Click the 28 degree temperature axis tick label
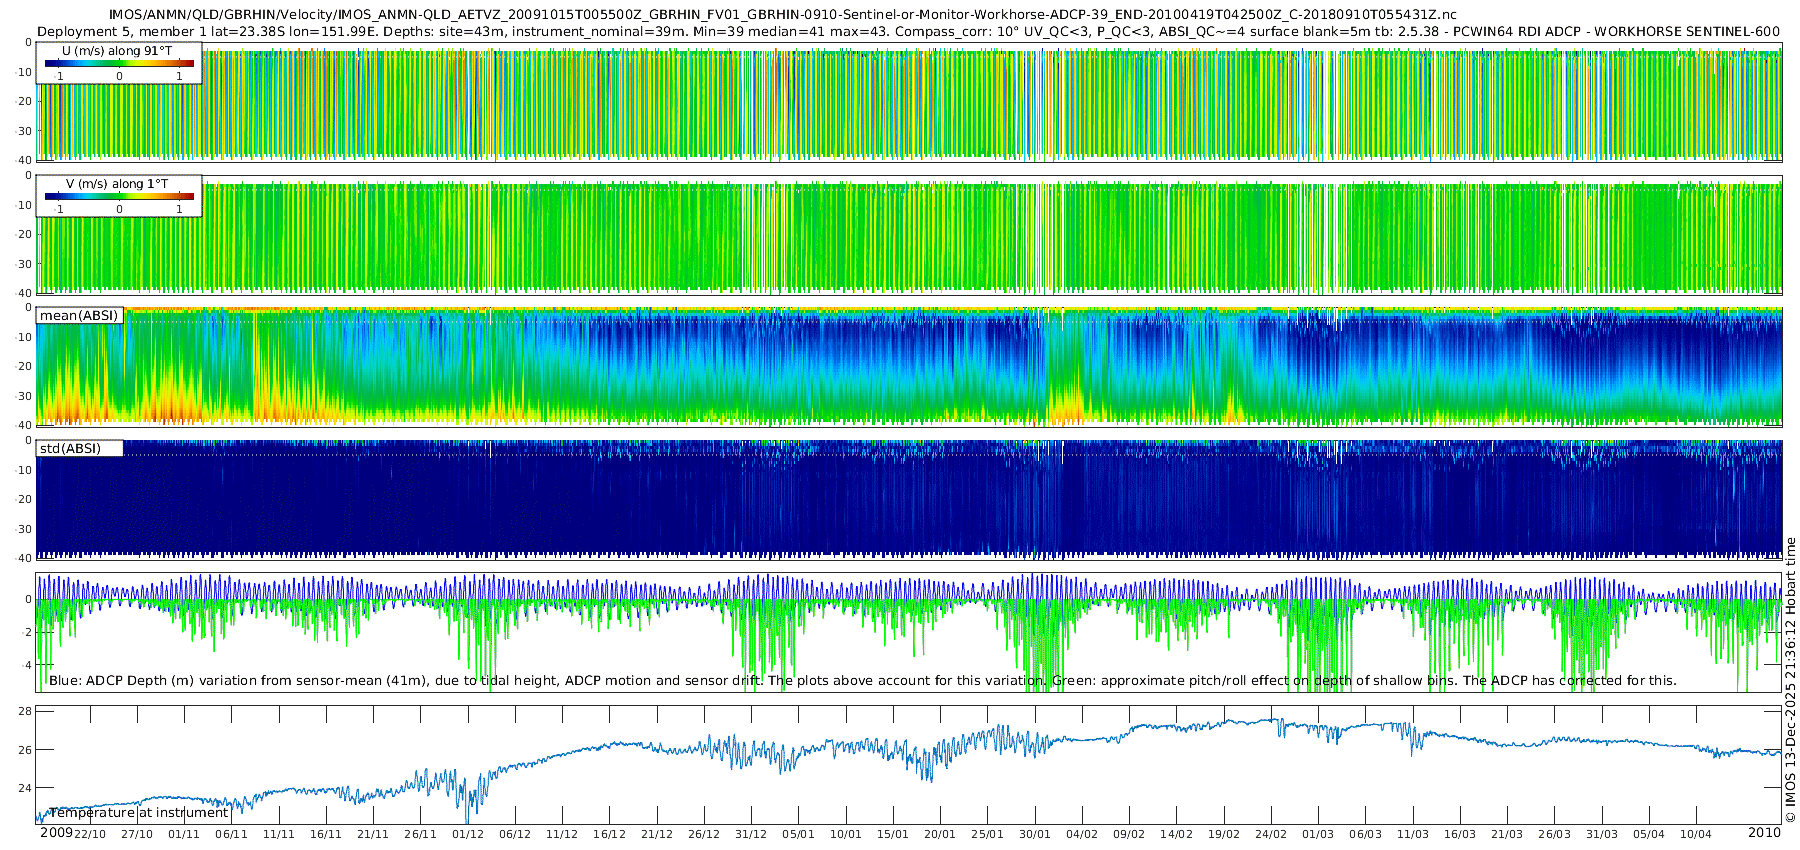 [x=25, y=712]
